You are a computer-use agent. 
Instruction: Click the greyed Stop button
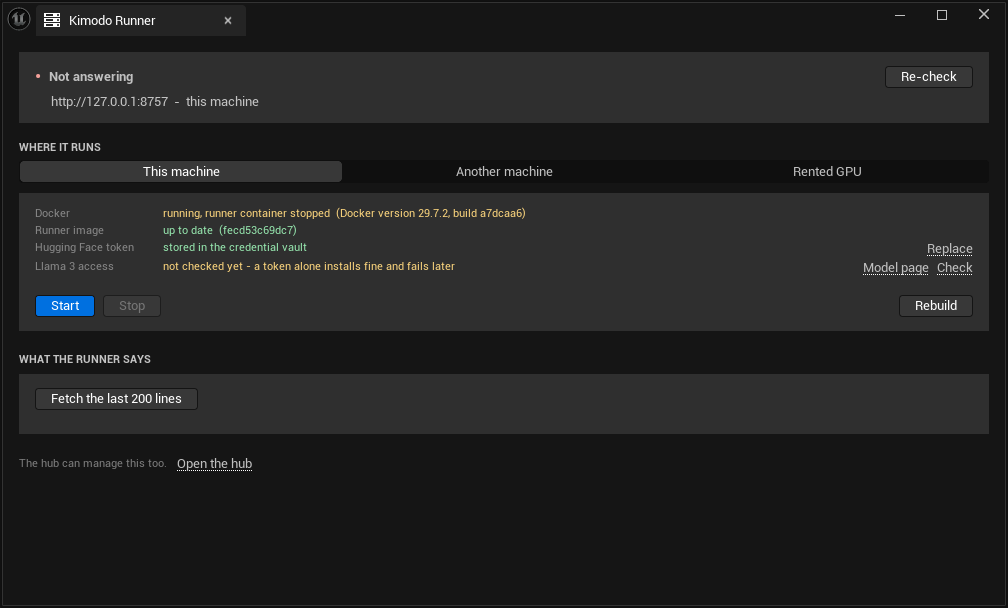[x=132, y=306]
